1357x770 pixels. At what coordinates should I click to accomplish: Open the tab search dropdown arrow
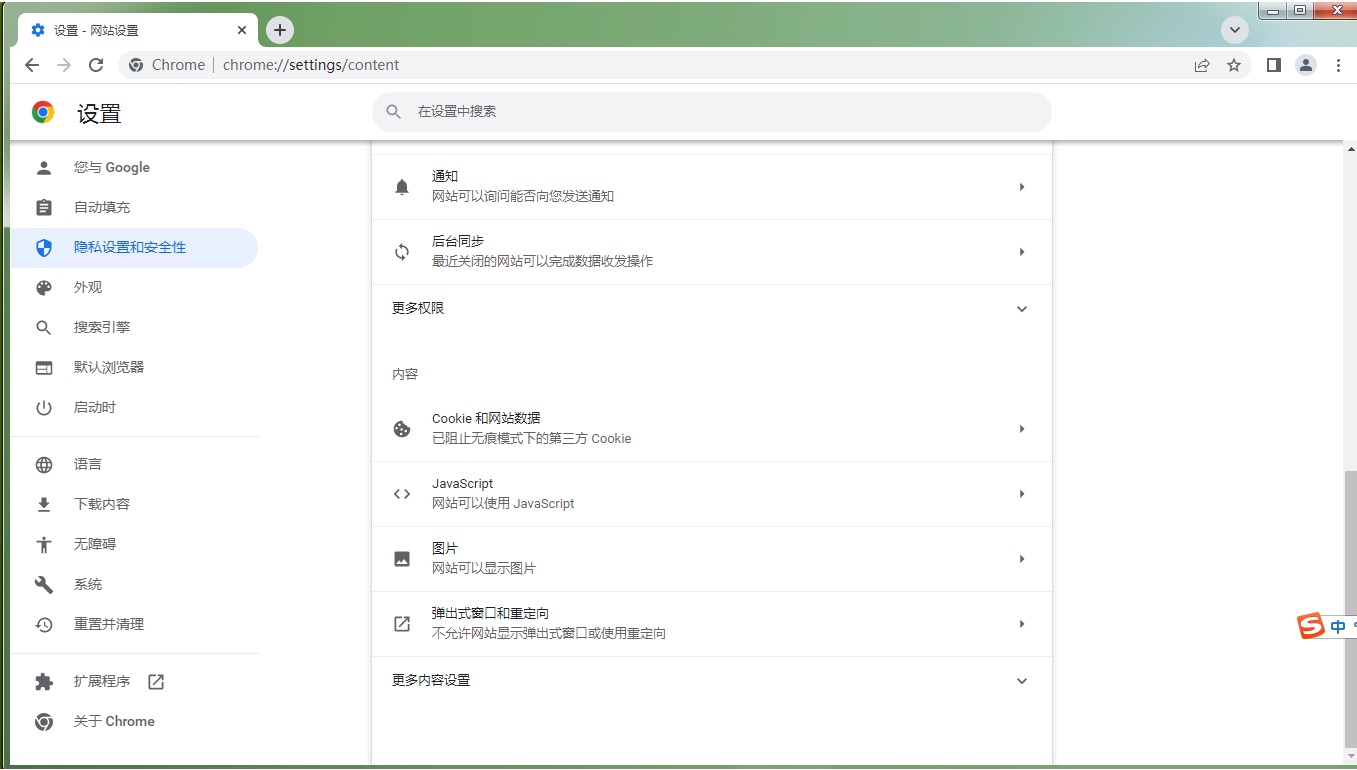tap(1235, 30)
